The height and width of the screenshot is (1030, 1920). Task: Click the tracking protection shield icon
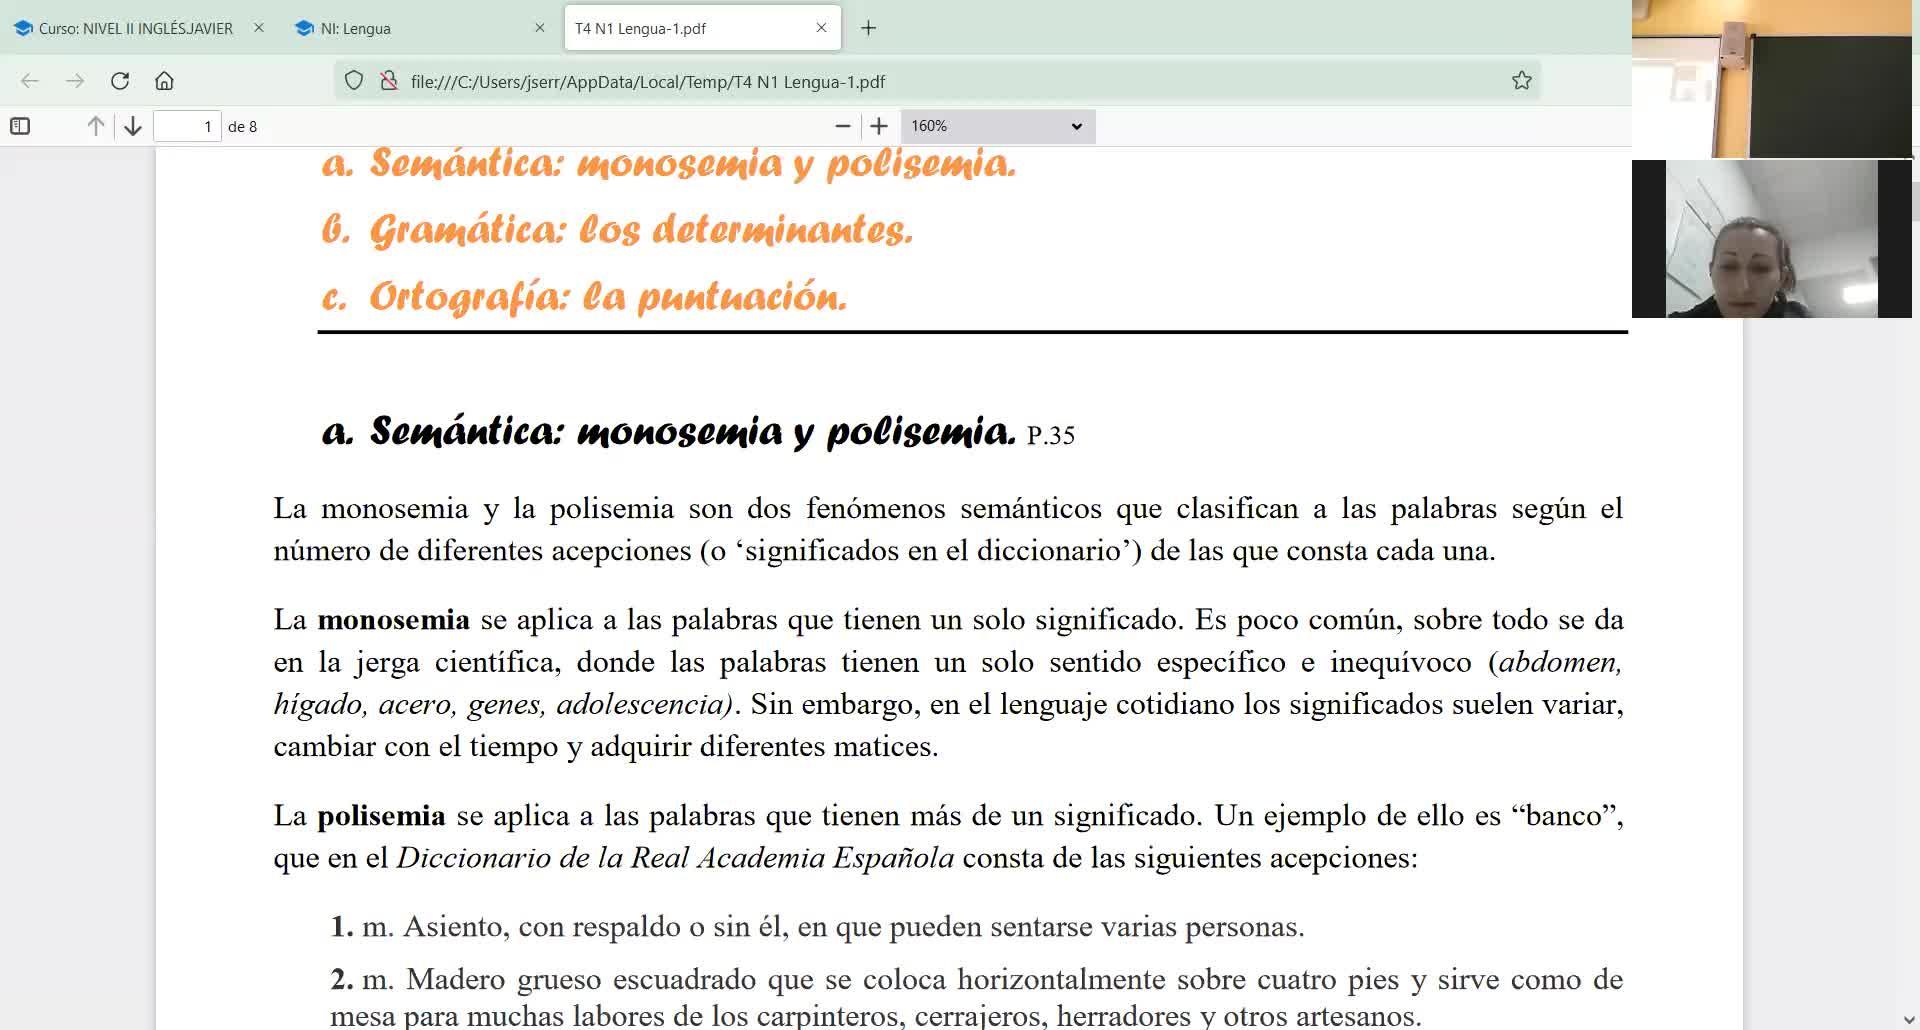pyautogui.click(x=354, y=81)
